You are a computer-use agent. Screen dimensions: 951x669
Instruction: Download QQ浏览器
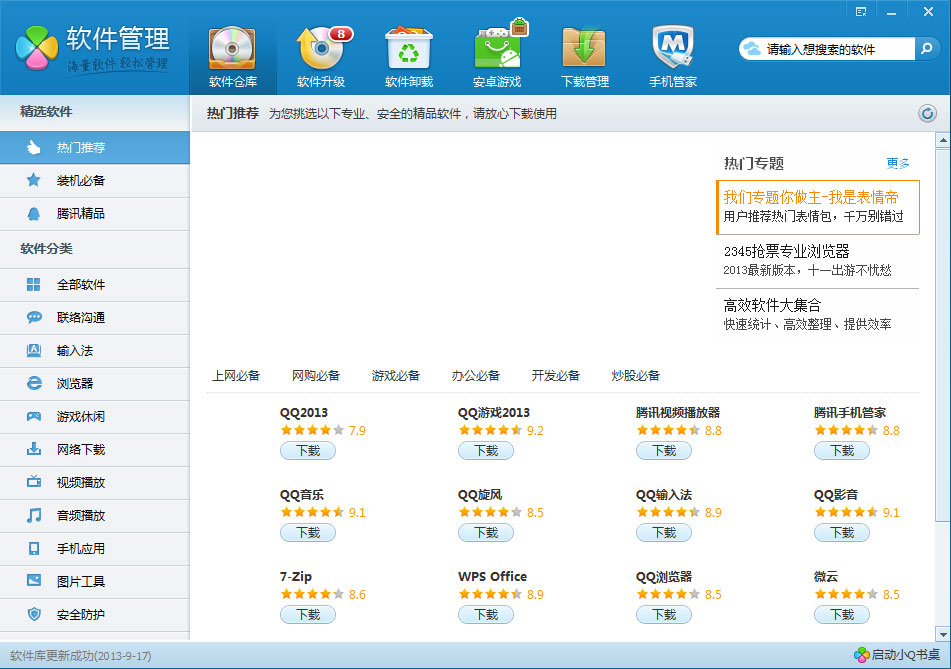pyautogui.click(x=664, y=614)
